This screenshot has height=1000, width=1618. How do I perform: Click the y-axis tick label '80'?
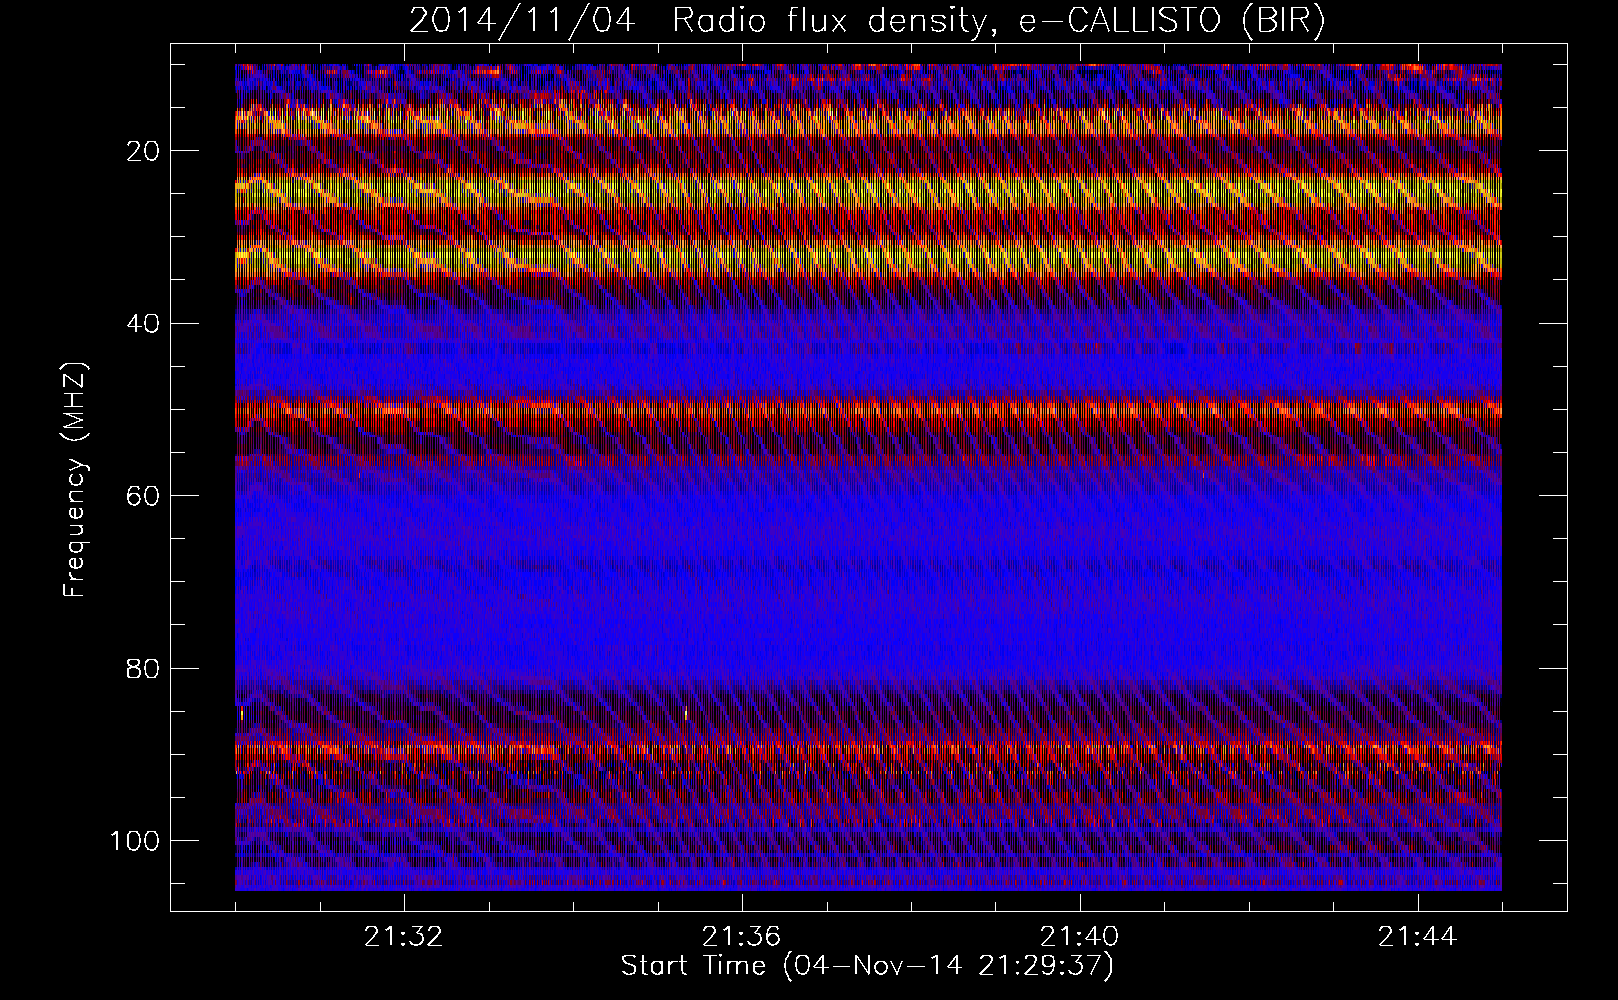[143, 668]
